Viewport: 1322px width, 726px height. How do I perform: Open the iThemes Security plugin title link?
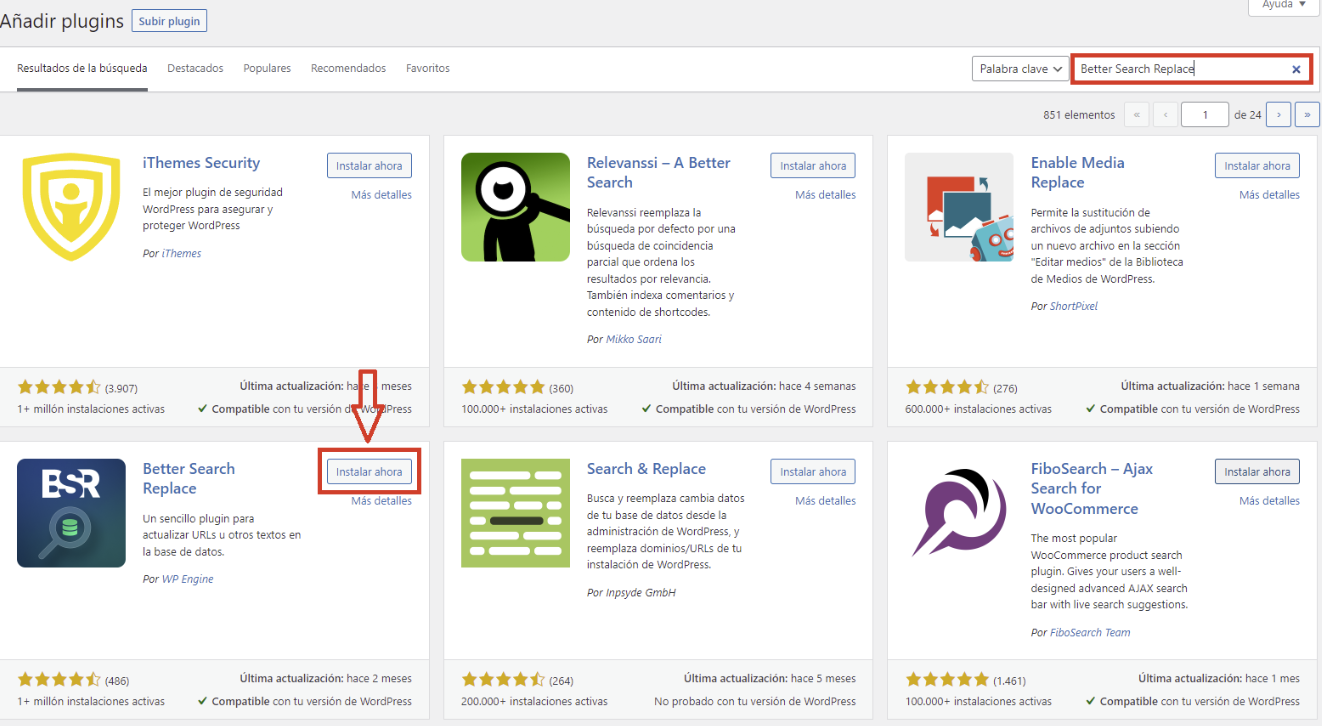tap(201, 163)
